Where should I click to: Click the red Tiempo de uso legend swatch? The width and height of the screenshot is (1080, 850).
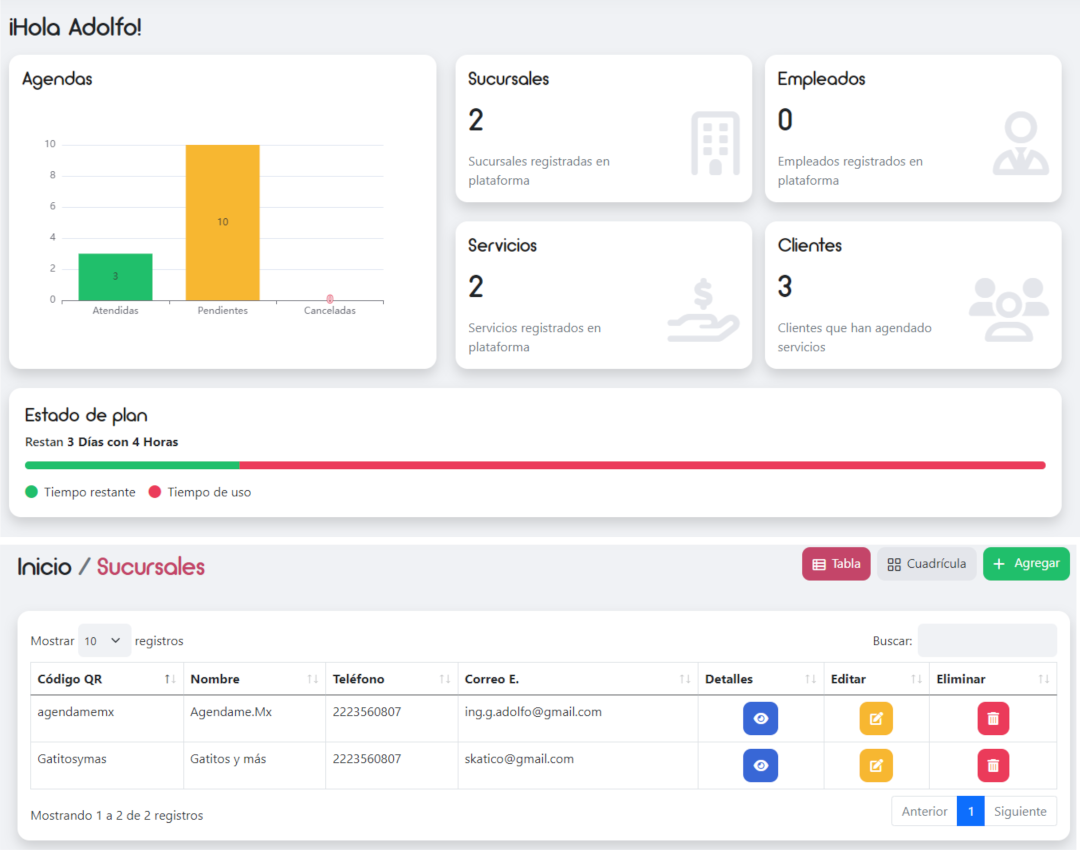pos(155,492)
